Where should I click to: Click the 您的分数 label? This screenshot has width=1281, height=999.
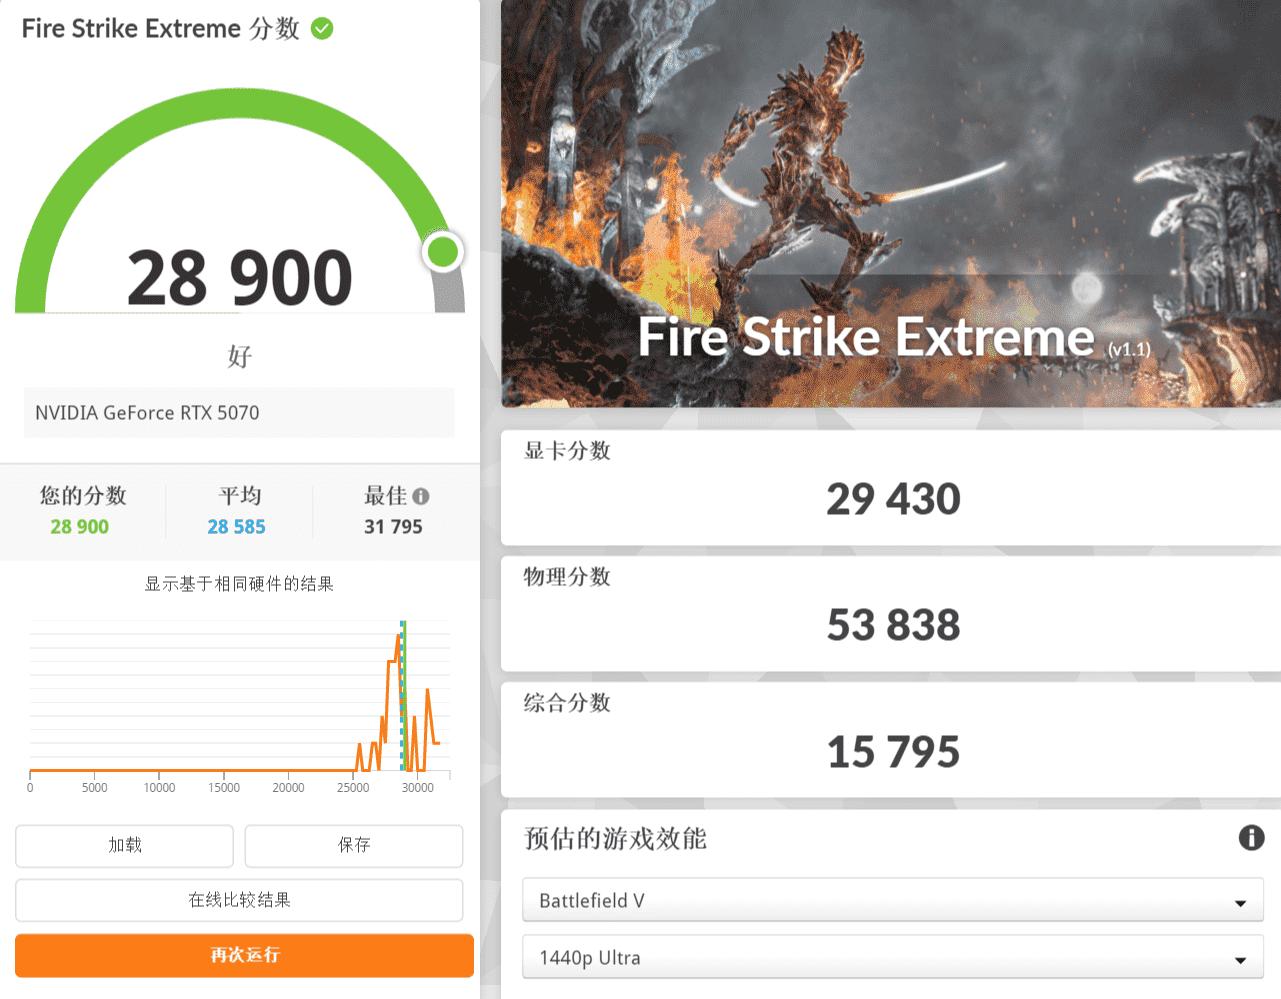[83, 496]
